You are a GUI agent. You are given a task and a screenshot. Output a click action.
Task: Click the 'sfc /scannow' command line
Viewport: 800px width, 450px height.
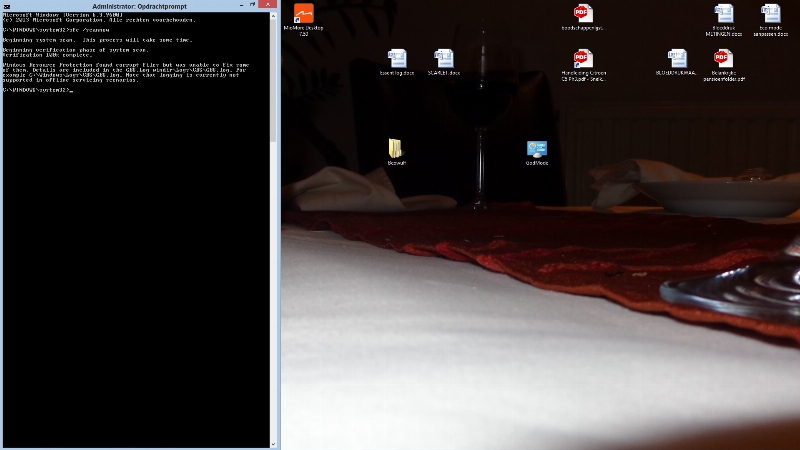point(56,30)
